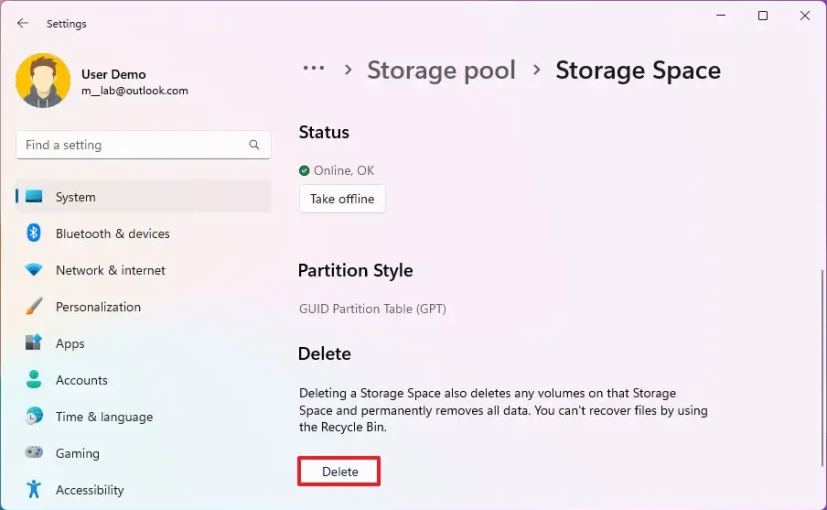Take the Storage Space offline
This screenshot has height=510, width=827.
(x=342, y=199)
